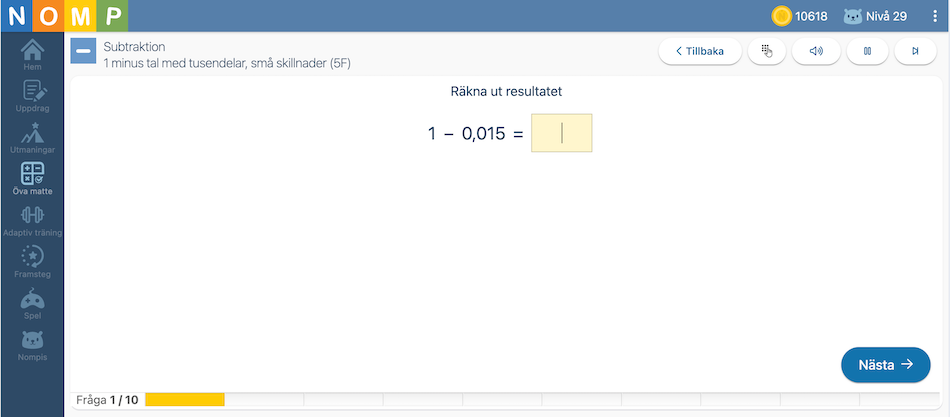This screenshot has height=417, width=950.
Task: Show the on-screen keypad
Action: pyautogui.click(x=767, y=51)
